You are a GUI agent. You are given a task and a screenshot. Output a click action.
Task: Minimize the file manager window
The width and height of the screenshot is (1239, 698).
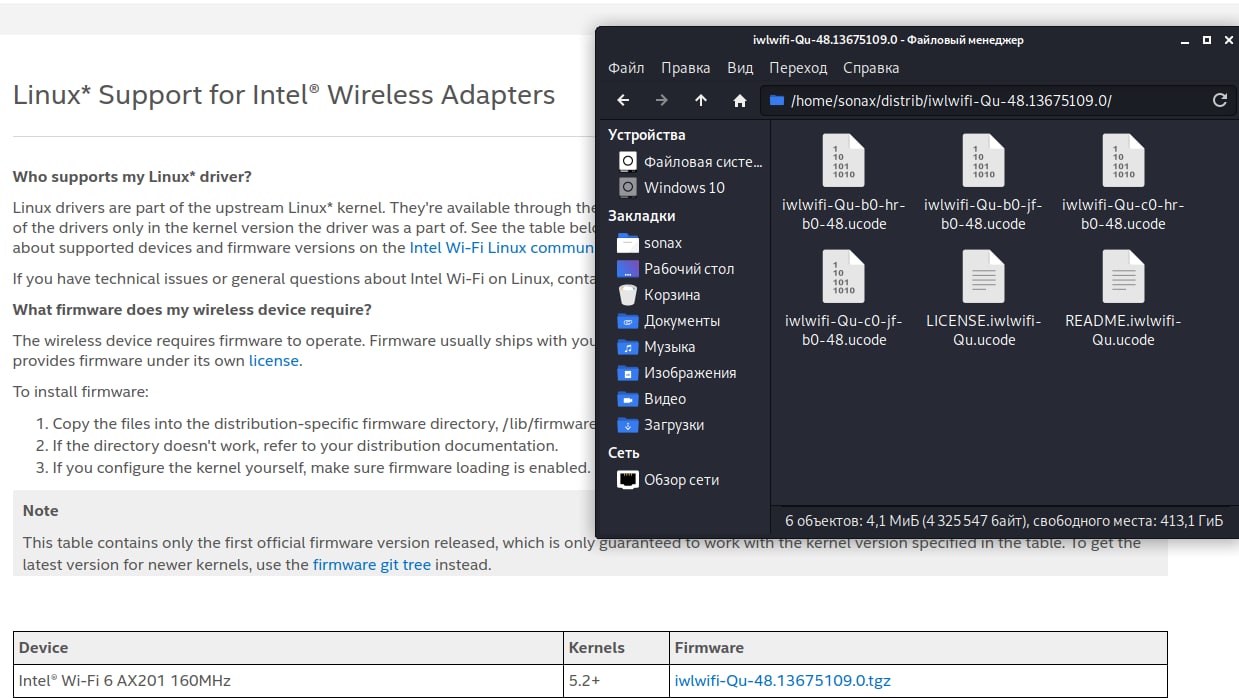pos(1187,40)
